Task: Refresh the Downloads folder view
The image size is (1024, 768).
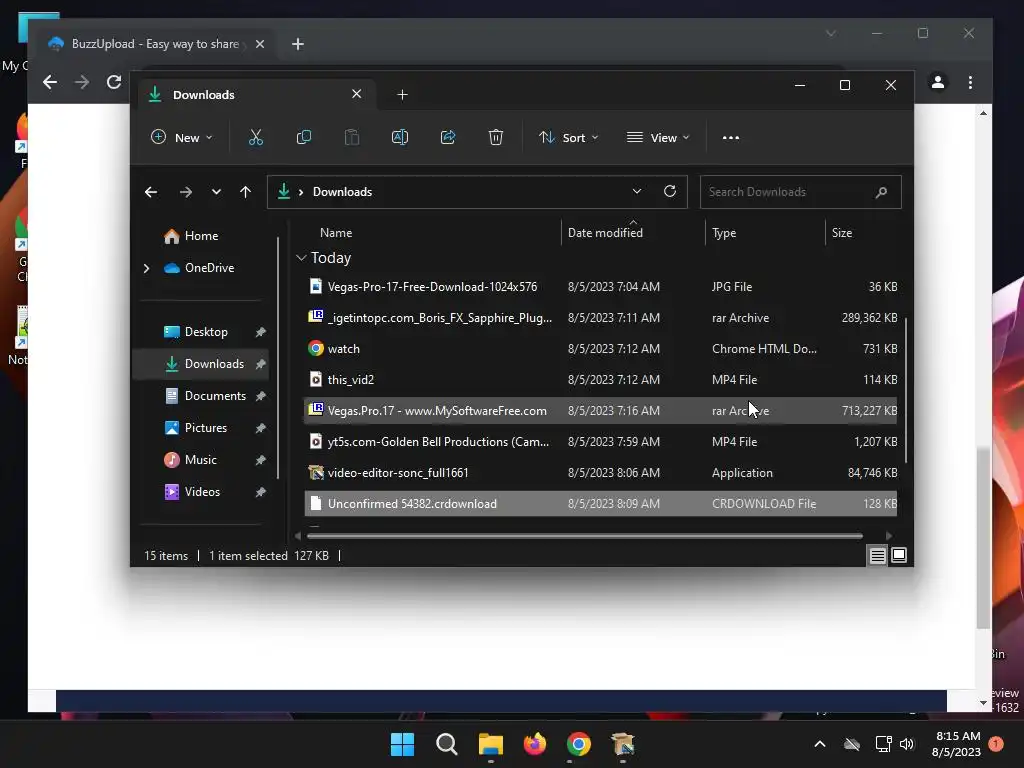Action: pos(670,191)
